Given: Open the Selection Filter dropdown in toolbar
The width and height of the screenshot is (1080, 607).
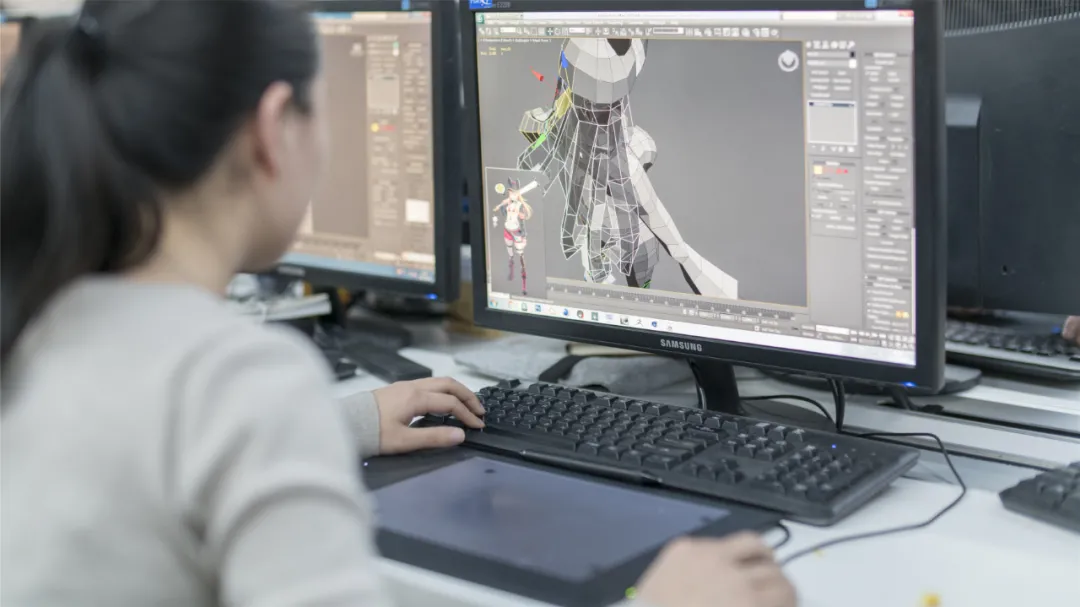Looking at the screenshot, I should [508, 31].
